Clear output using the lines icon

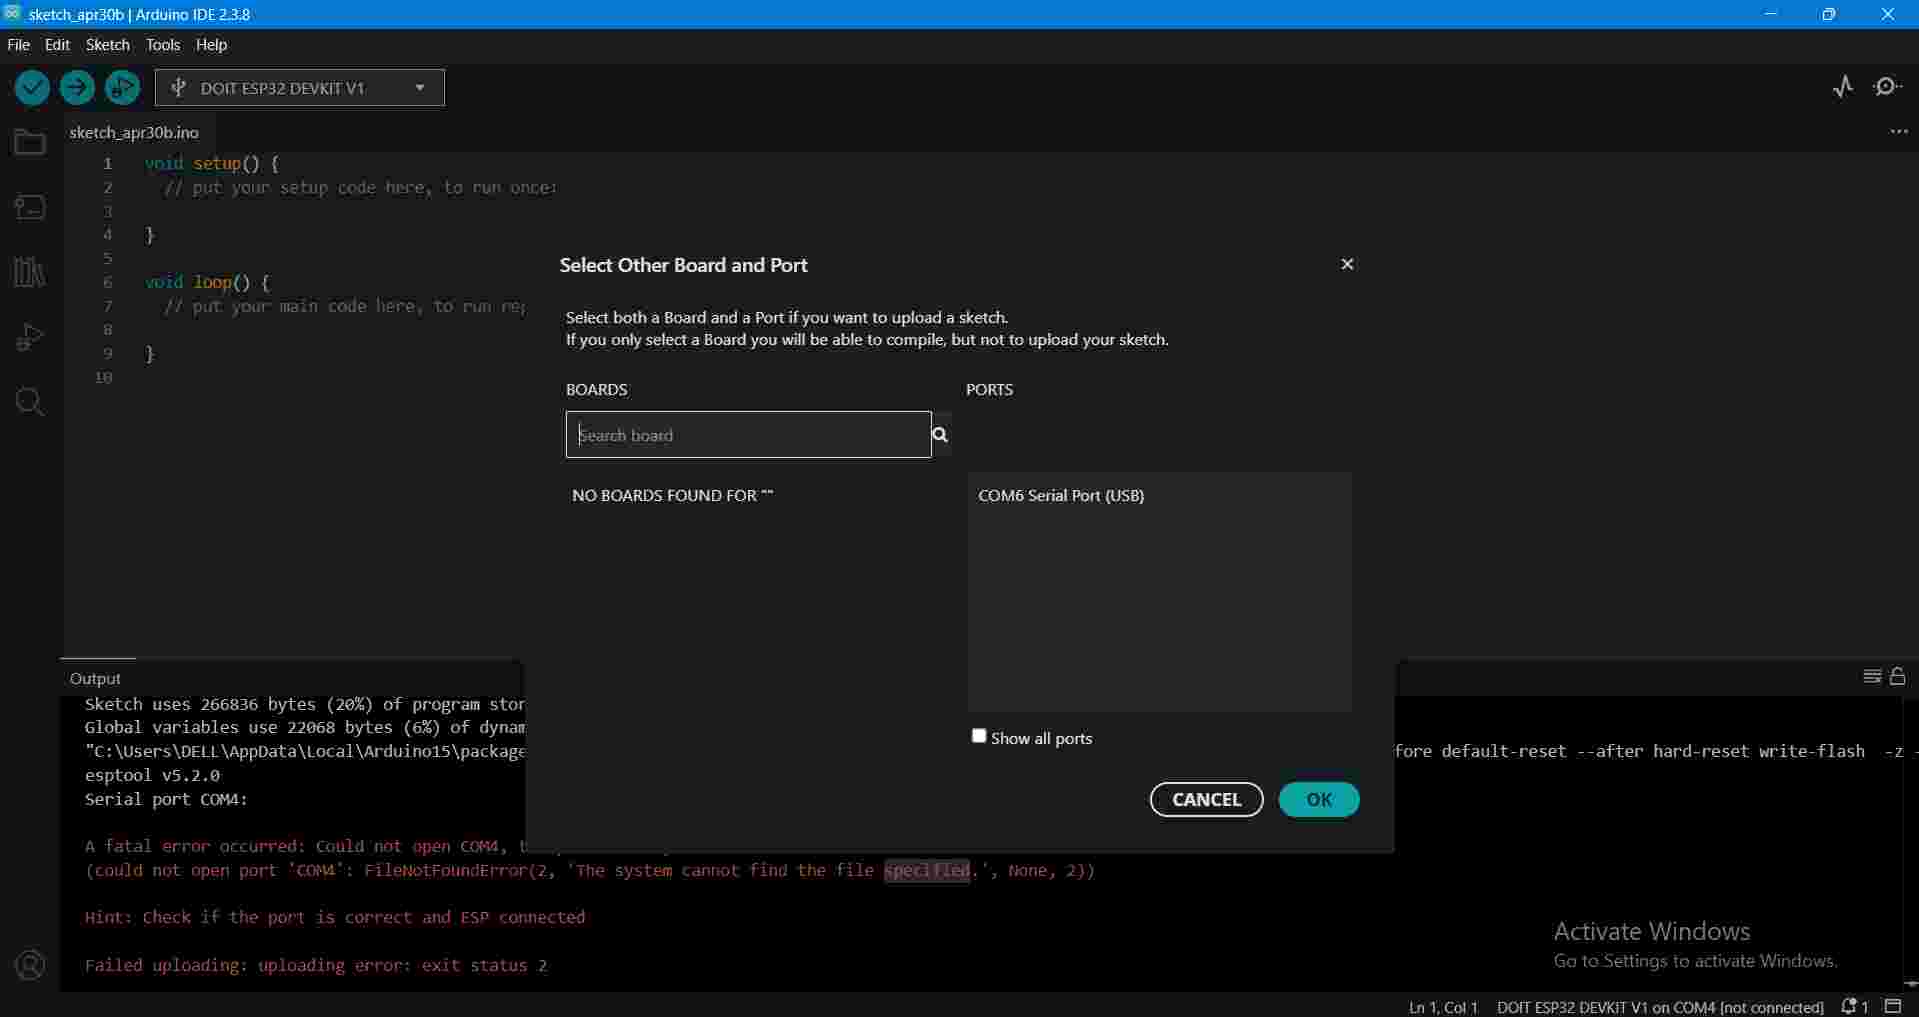click(1873, 676)
